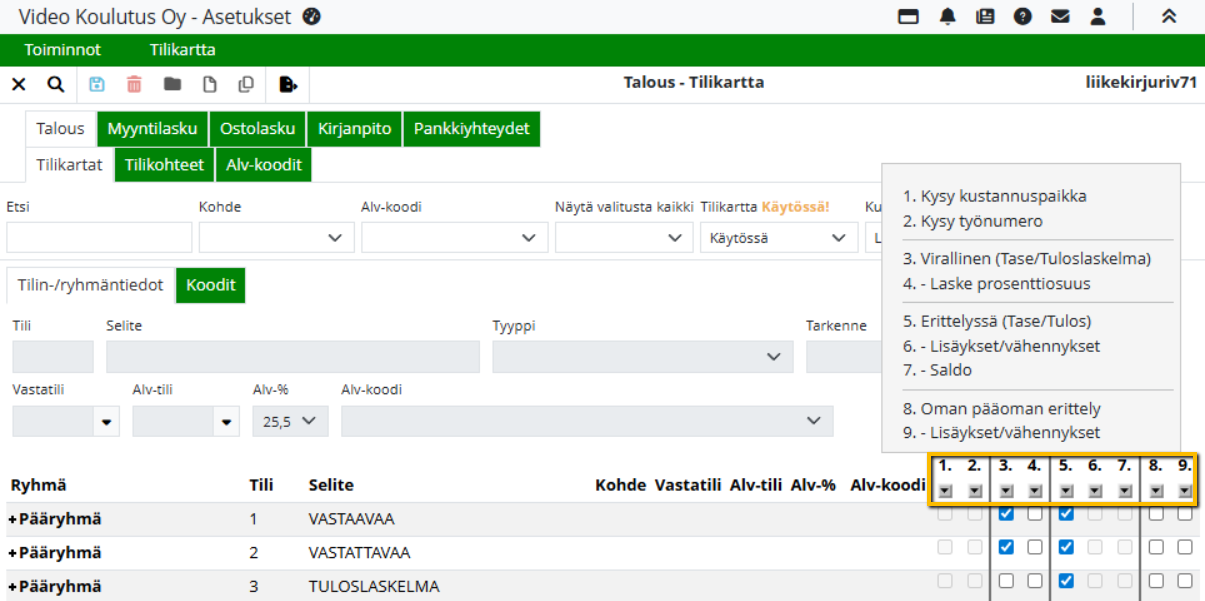Click the blue save disk icon
The height and width of the screenshot is (601, 1205).
(x=97, y=84)
